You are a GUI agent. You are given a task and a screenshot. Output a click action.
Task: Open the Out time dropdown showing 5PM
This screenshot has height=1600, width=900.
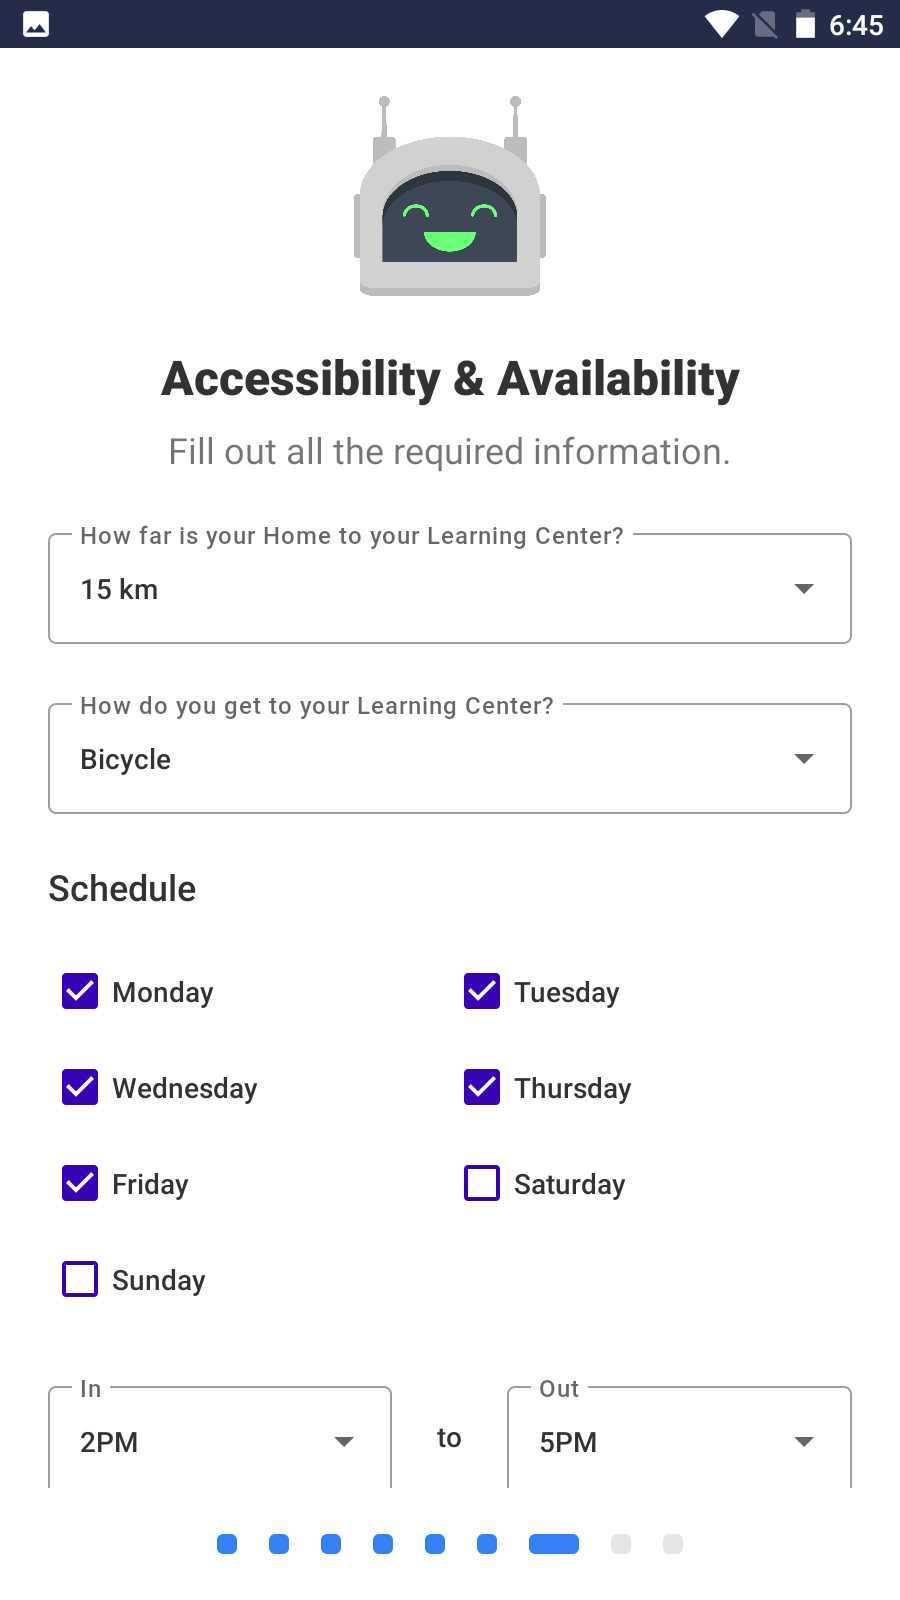point(679,1441)
